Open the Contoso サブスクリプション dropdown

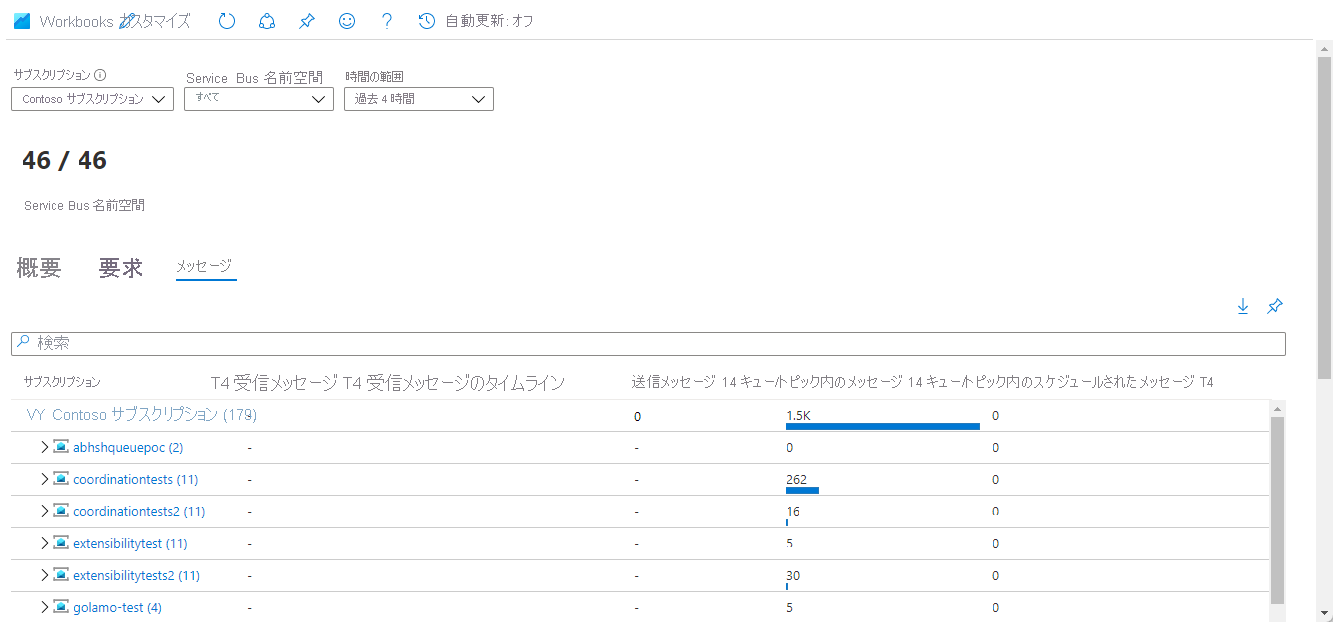click(x=92, y=99)
